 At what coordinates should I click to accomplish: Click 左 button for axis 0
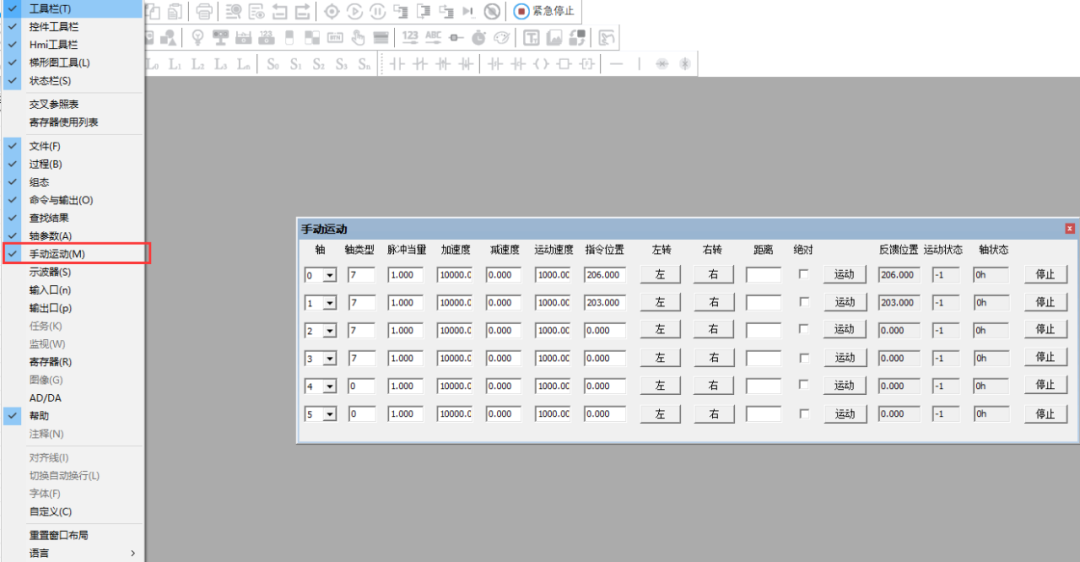[661, 274]
